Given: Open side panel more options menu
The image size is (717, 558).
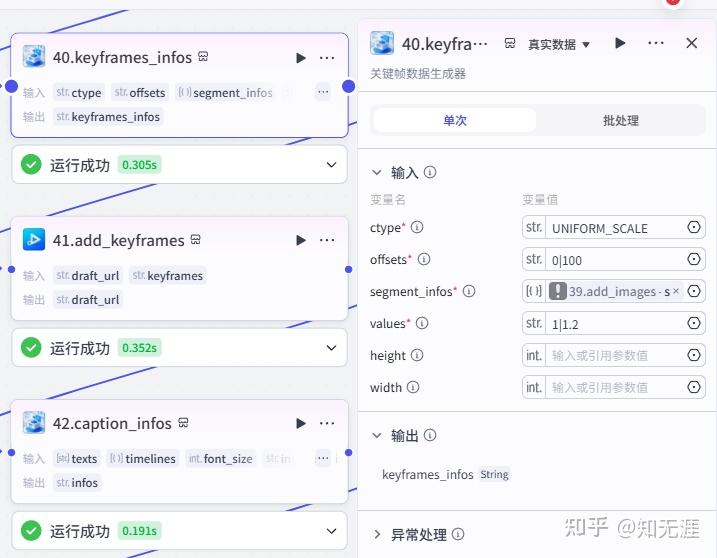Looking at the screenshot, I should pos(656,43).
